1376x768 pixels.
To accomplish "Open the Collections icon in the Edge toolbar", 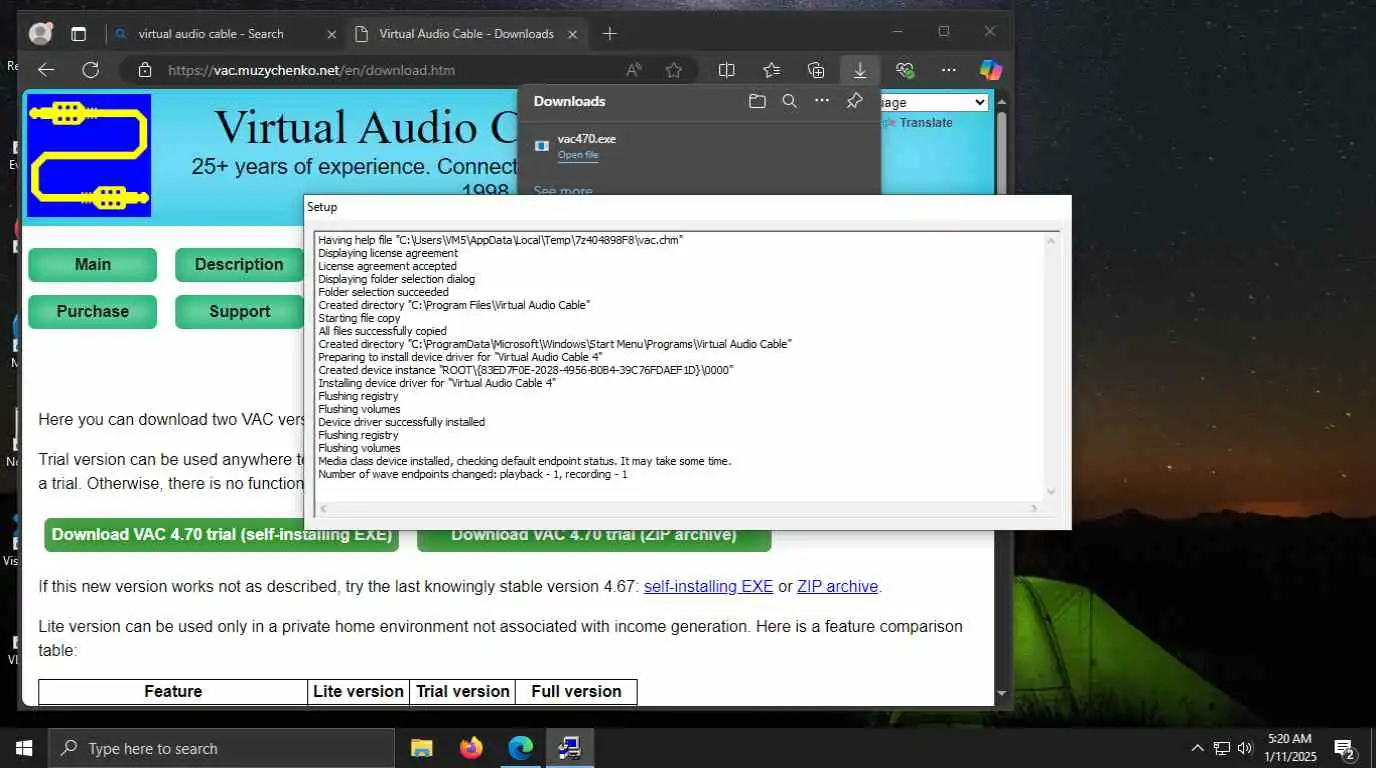I will point(816,70).
